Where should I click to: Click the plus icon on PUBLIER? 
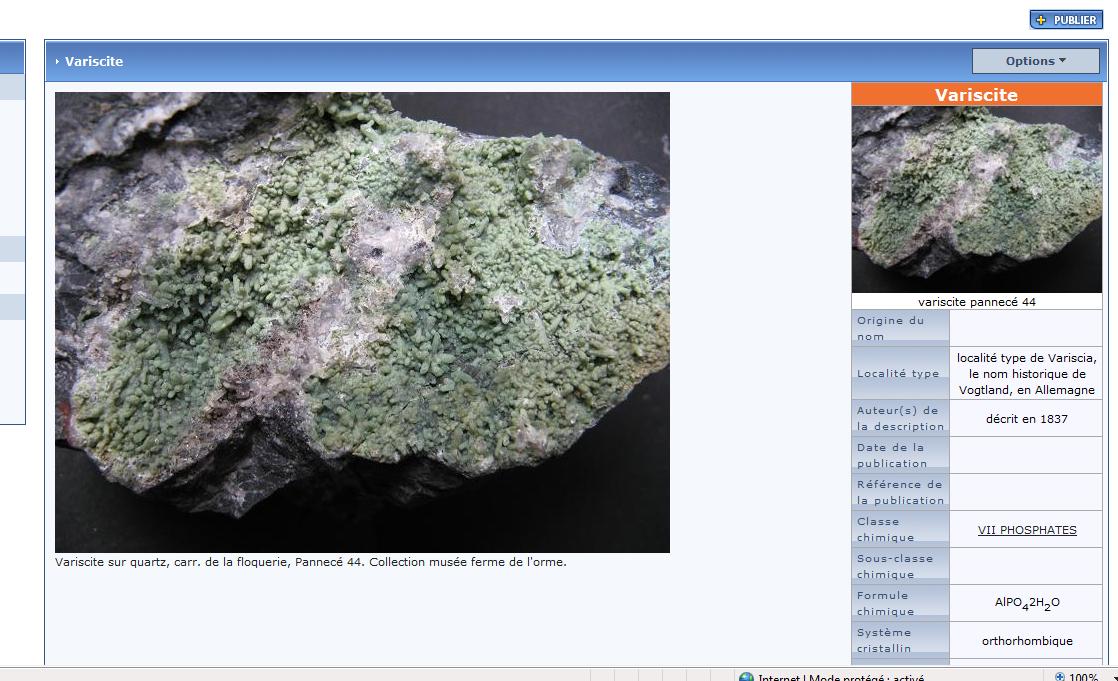(1041, 20)
